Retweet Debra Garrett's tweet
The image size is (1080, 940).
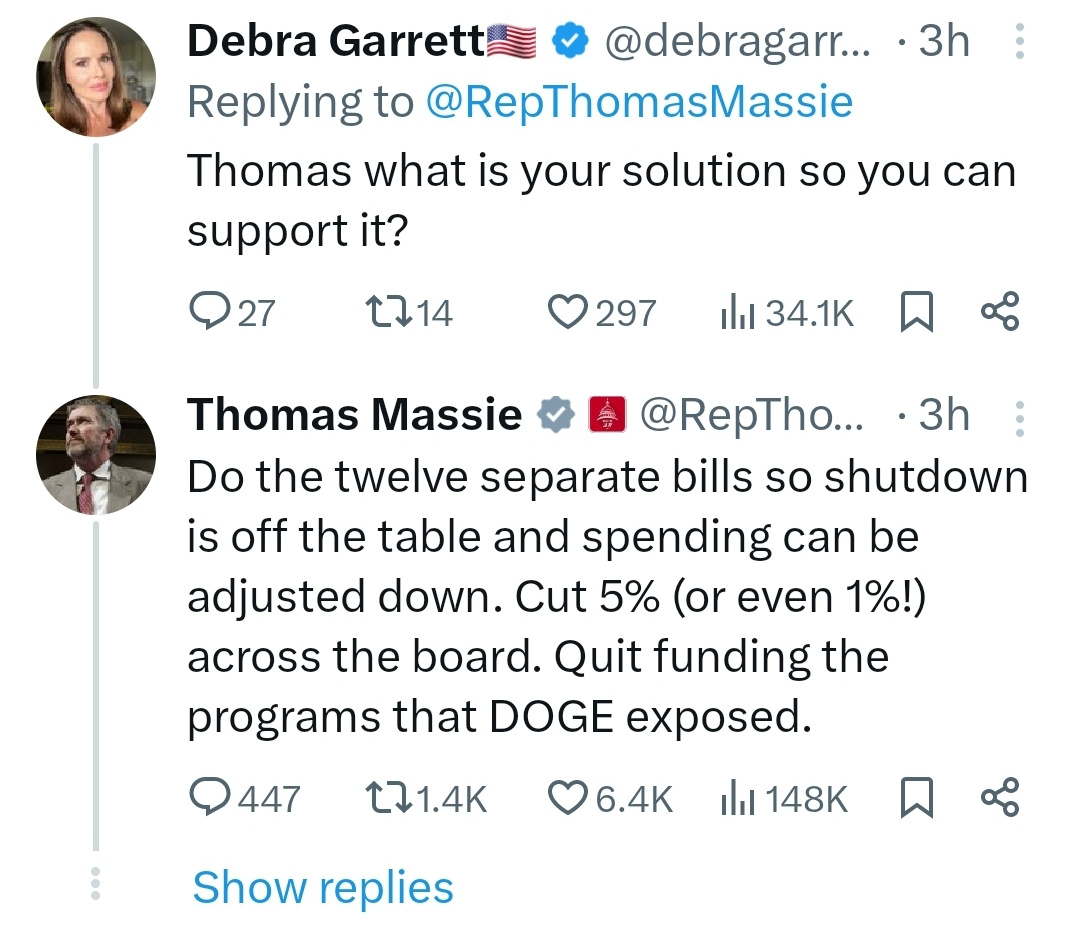click(391, 311)
